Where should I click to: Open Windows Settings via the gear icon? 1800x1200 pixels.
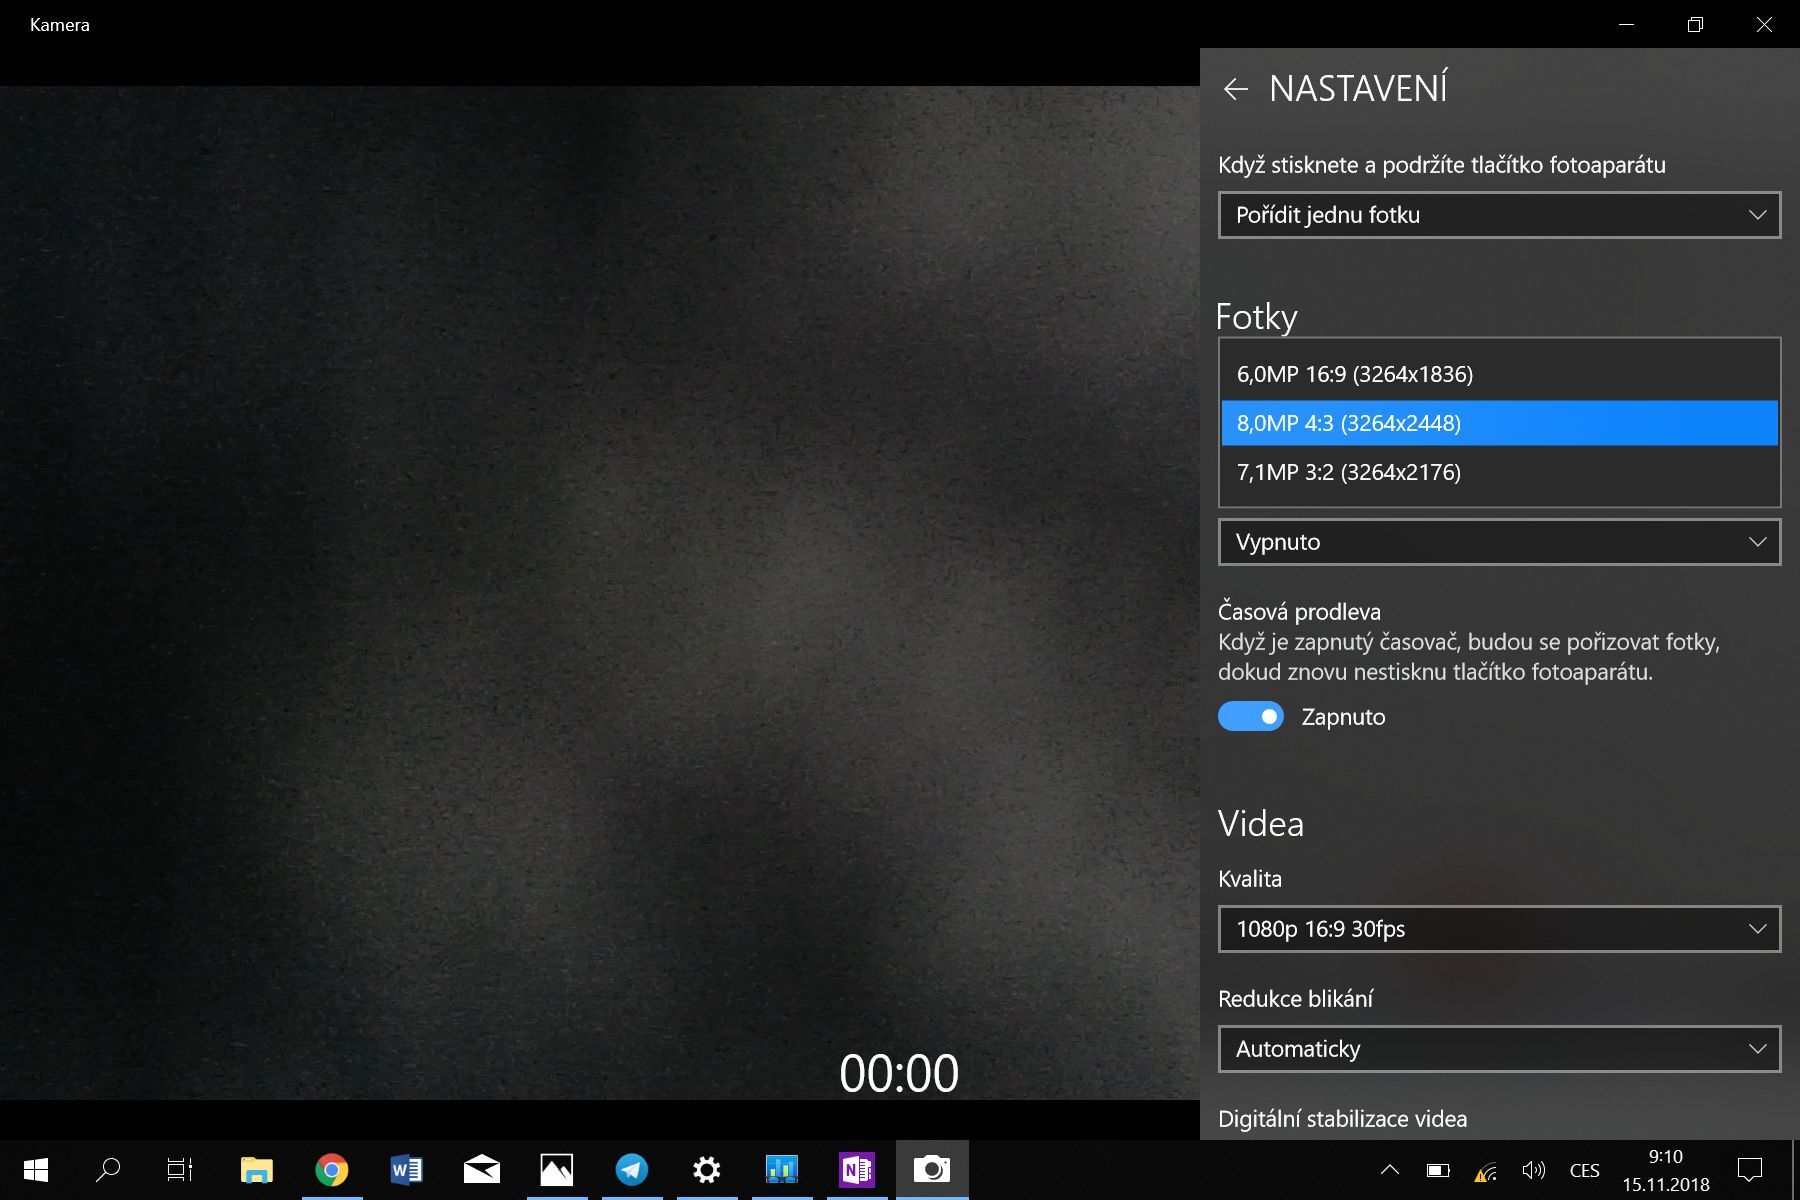[706, 1168]
